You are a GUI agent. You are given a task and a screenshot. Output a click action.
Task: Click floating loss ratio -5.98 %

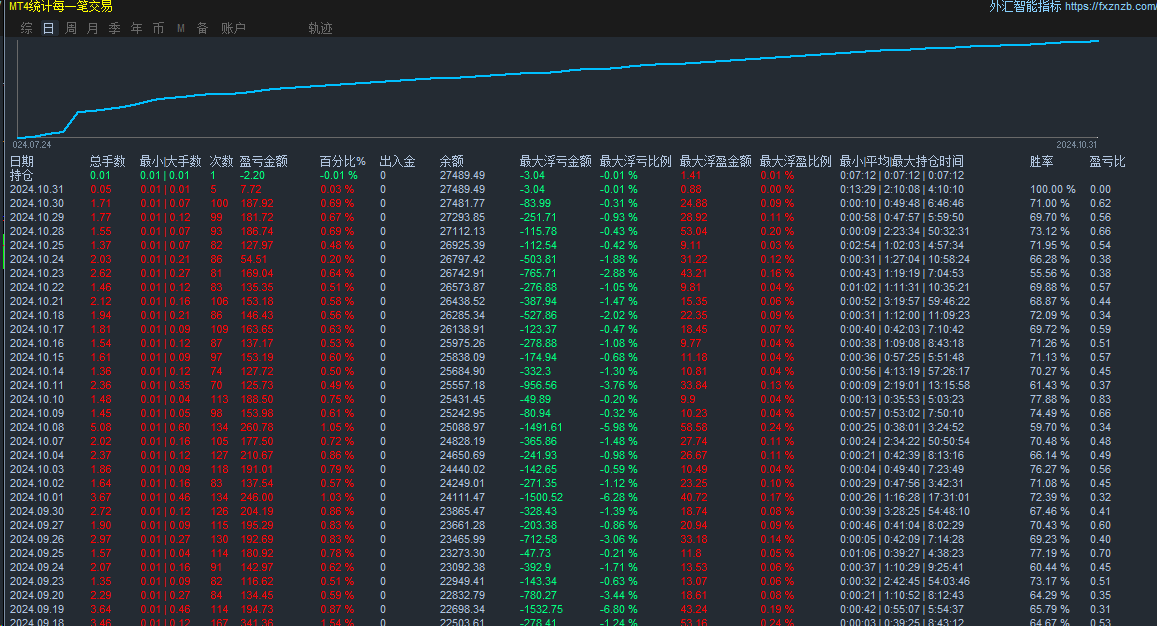(x=618, y=427)
